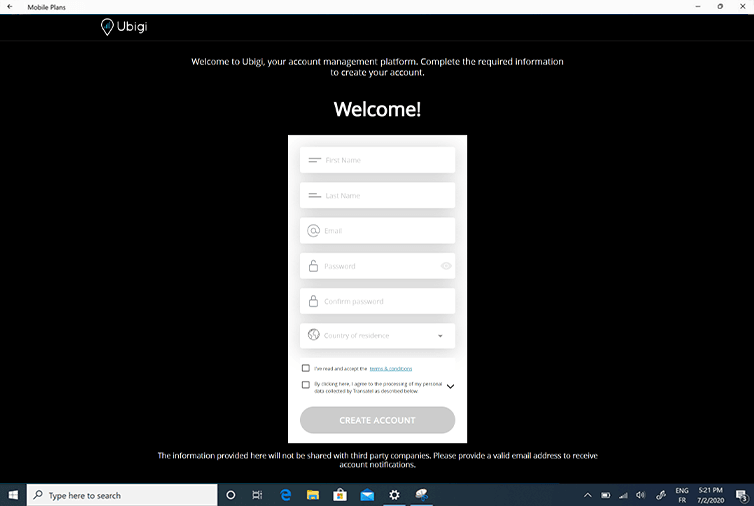Click into the Email field
This screenshot has width=754, height=506.
click(x=377, y=231)
